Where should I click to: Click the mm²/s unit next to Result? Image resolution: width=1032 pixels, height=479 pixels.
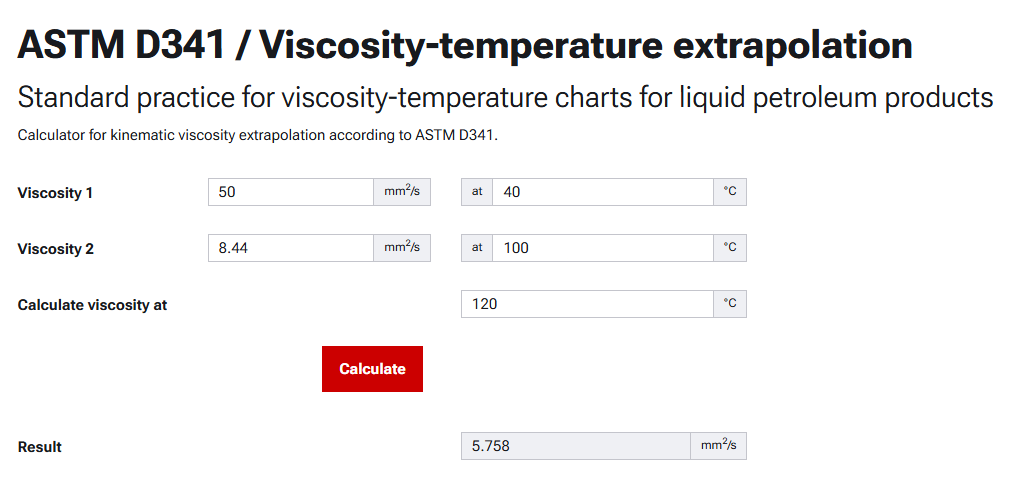click(719, 446)
